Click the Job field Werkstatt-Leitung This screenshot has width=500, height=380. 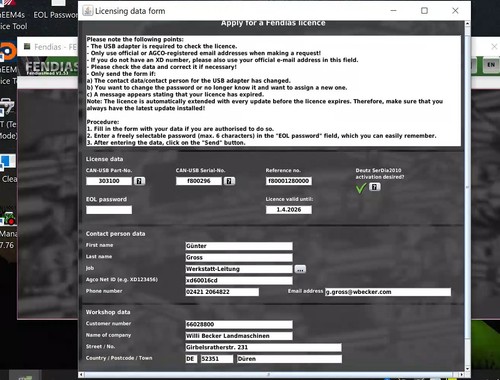(239, 269)
